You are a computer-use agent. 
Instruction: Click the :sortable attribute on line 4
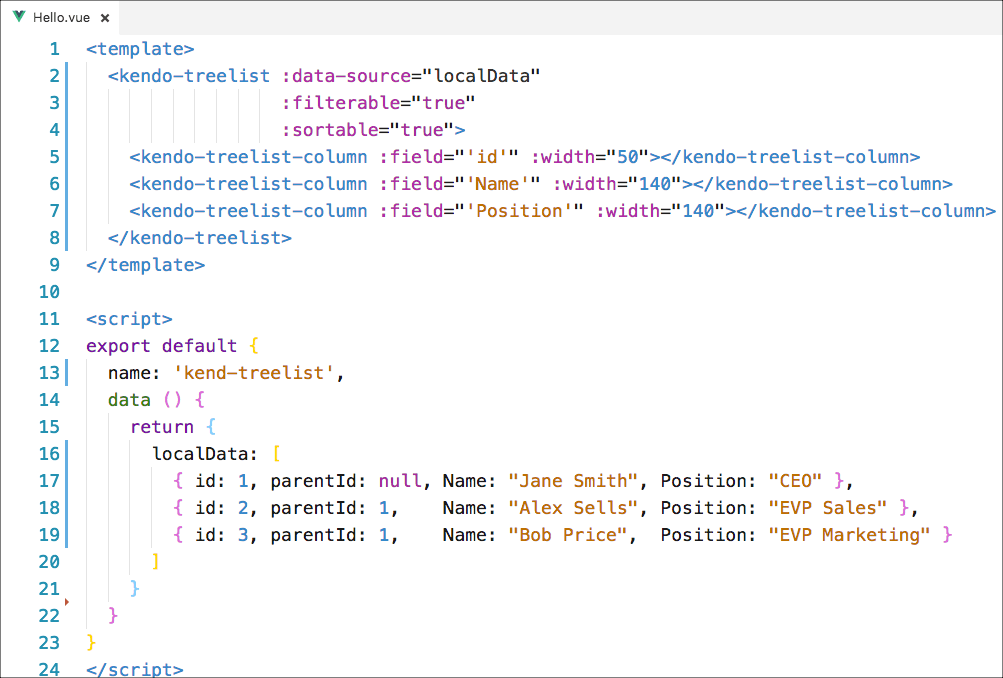[x=330, y=130]
